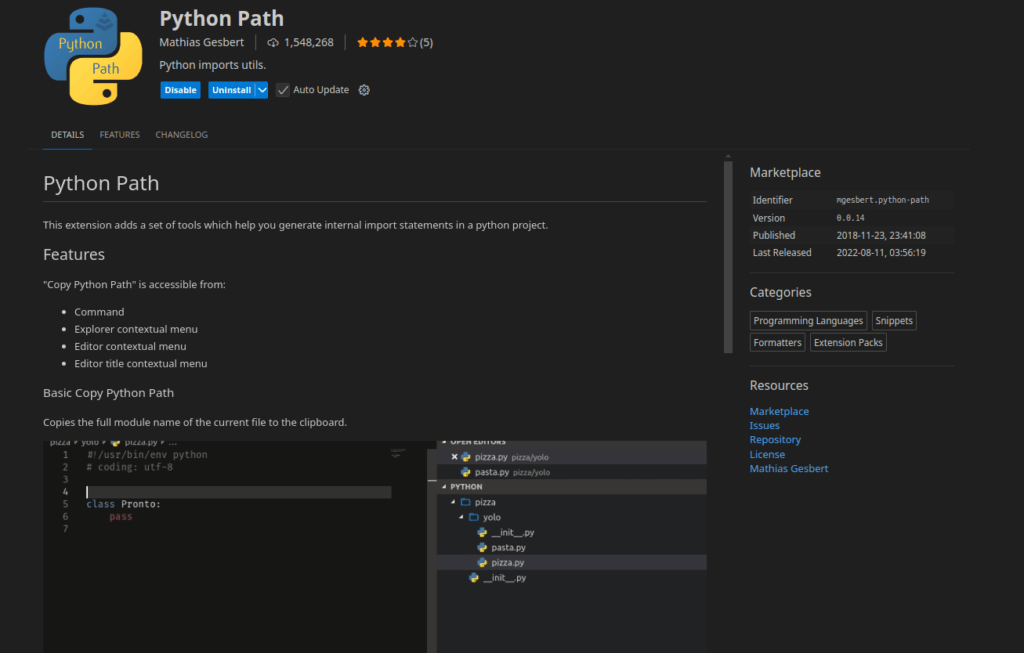Click the Python Path extension logo
1024x653 pixels.
coord(92,57)
